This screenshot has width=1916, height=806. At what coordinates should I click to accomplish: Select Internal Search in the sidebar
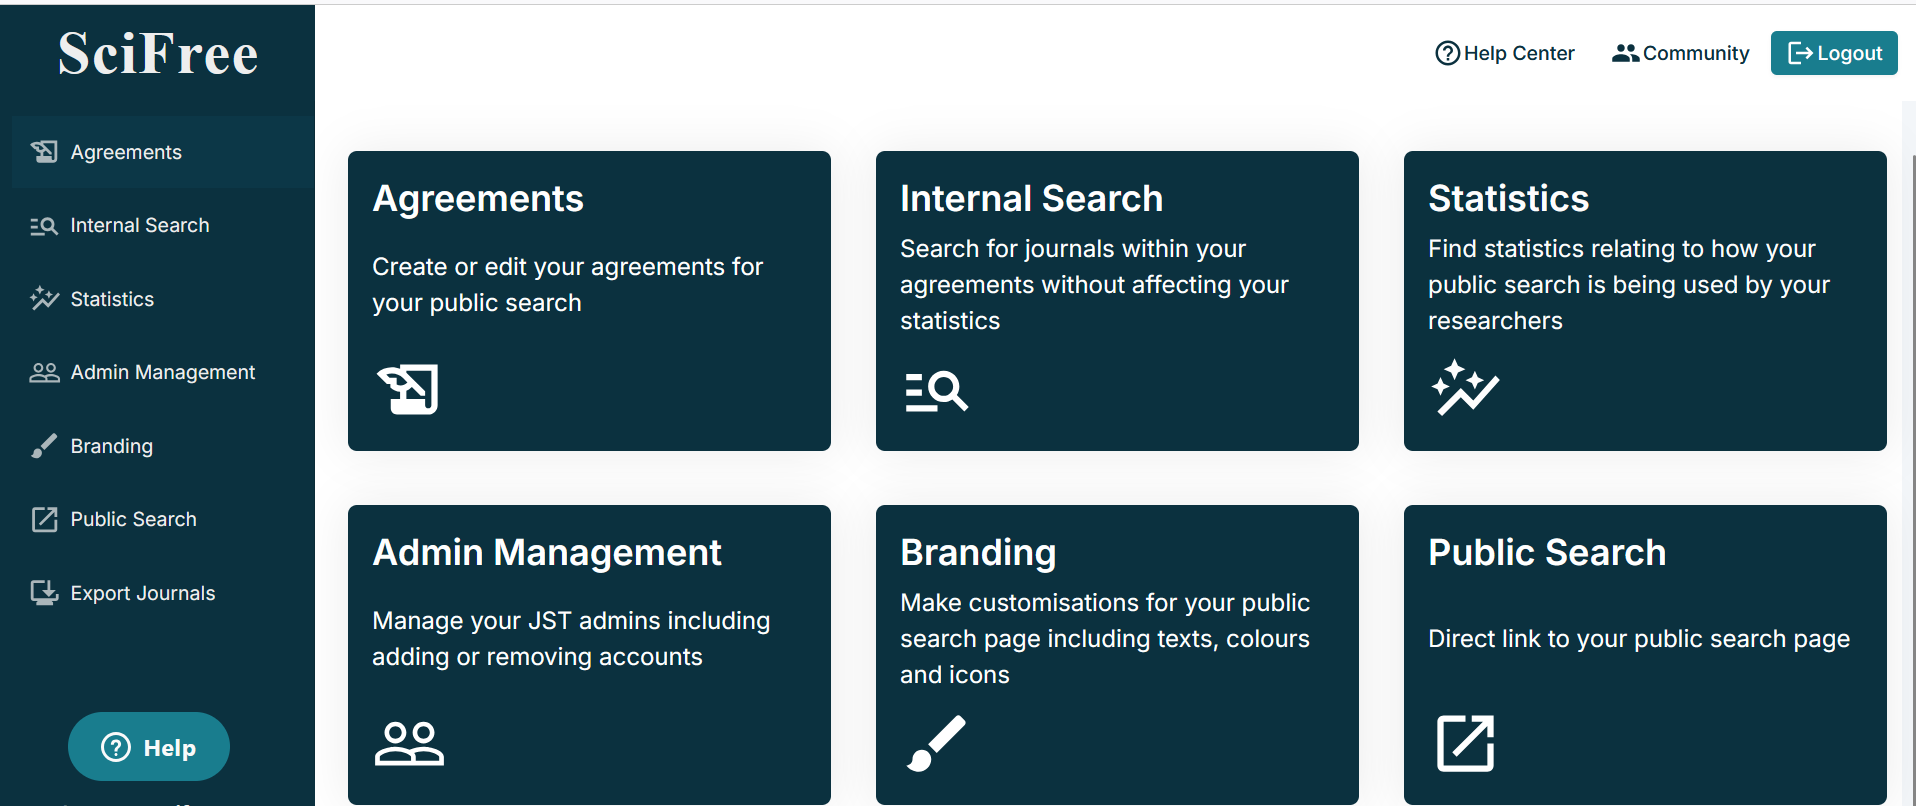[x=139, y=226]
